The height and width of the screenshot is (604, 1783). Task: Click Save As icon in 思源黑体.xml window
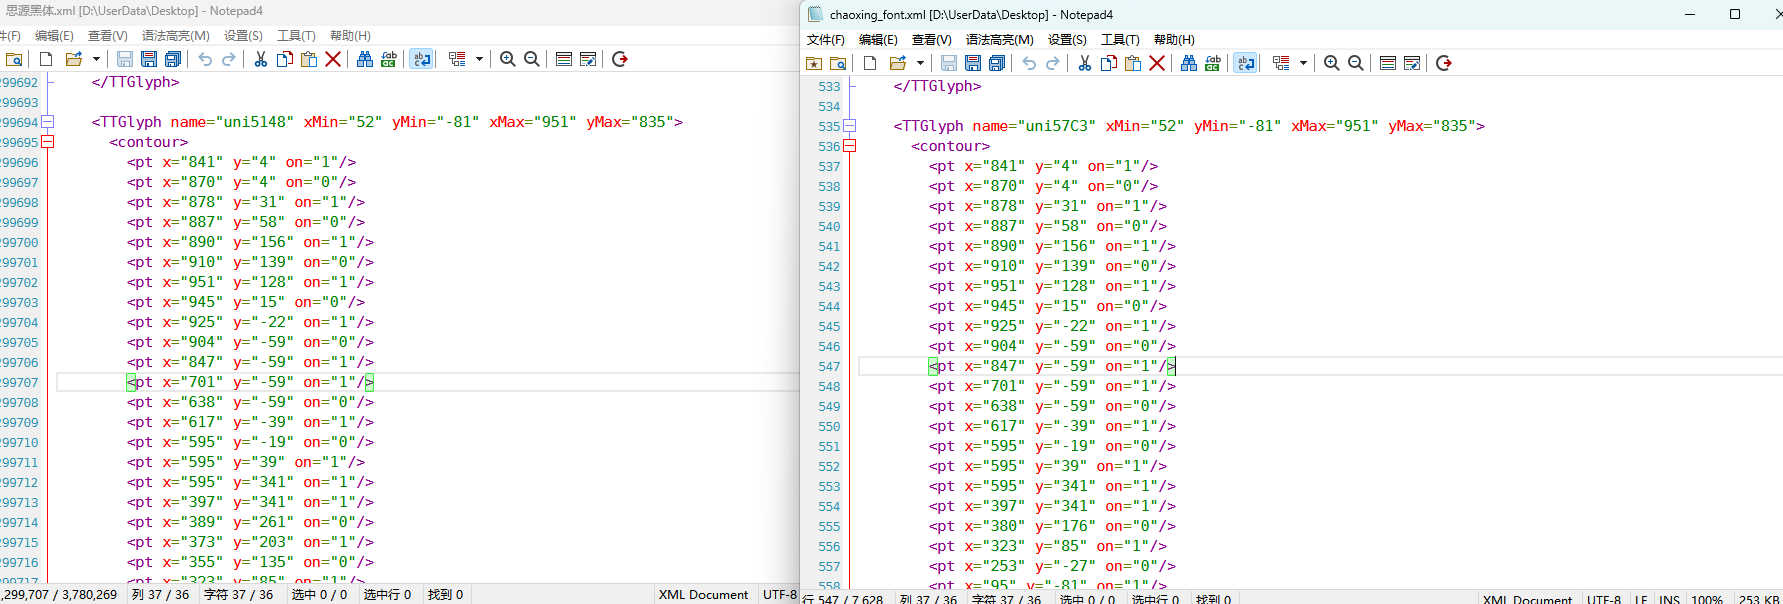149,59
